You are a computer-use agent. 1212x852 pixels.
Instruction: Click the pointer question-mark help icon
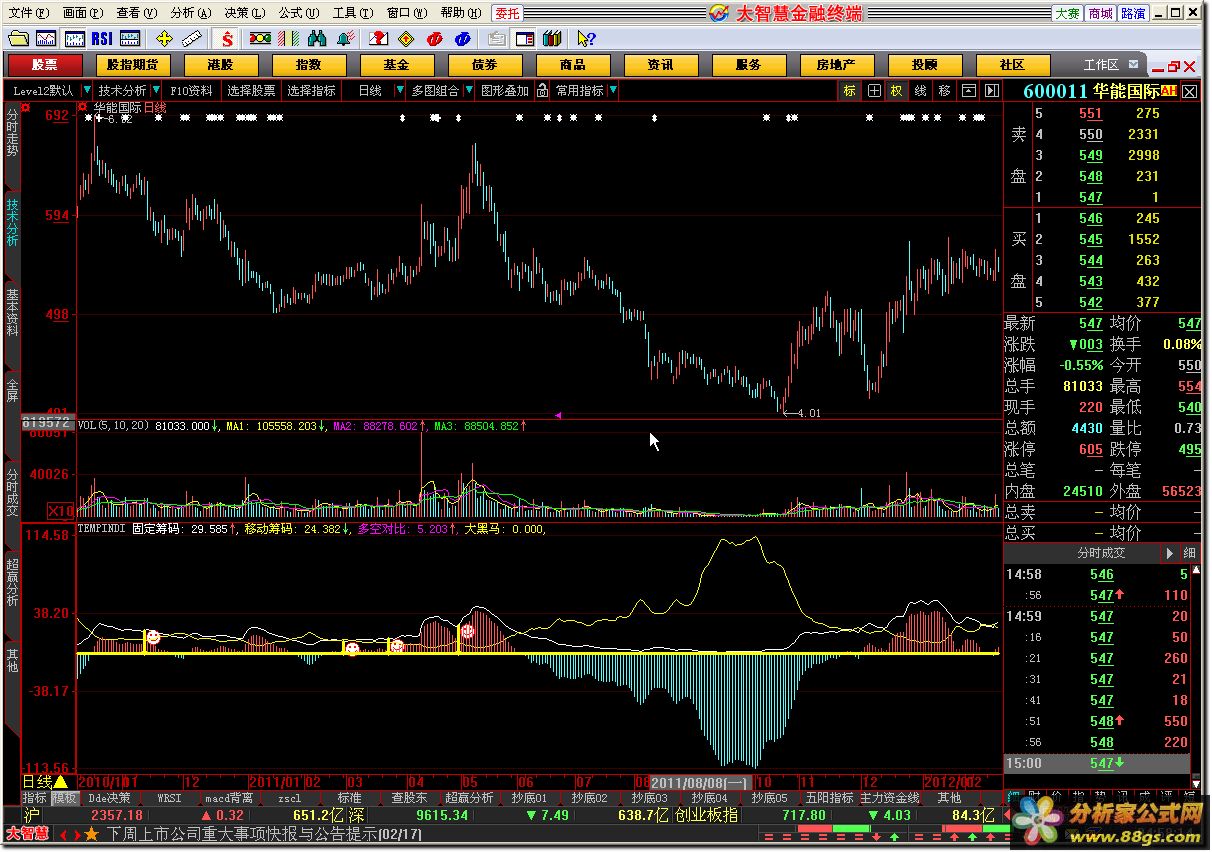tap(587, 39)
